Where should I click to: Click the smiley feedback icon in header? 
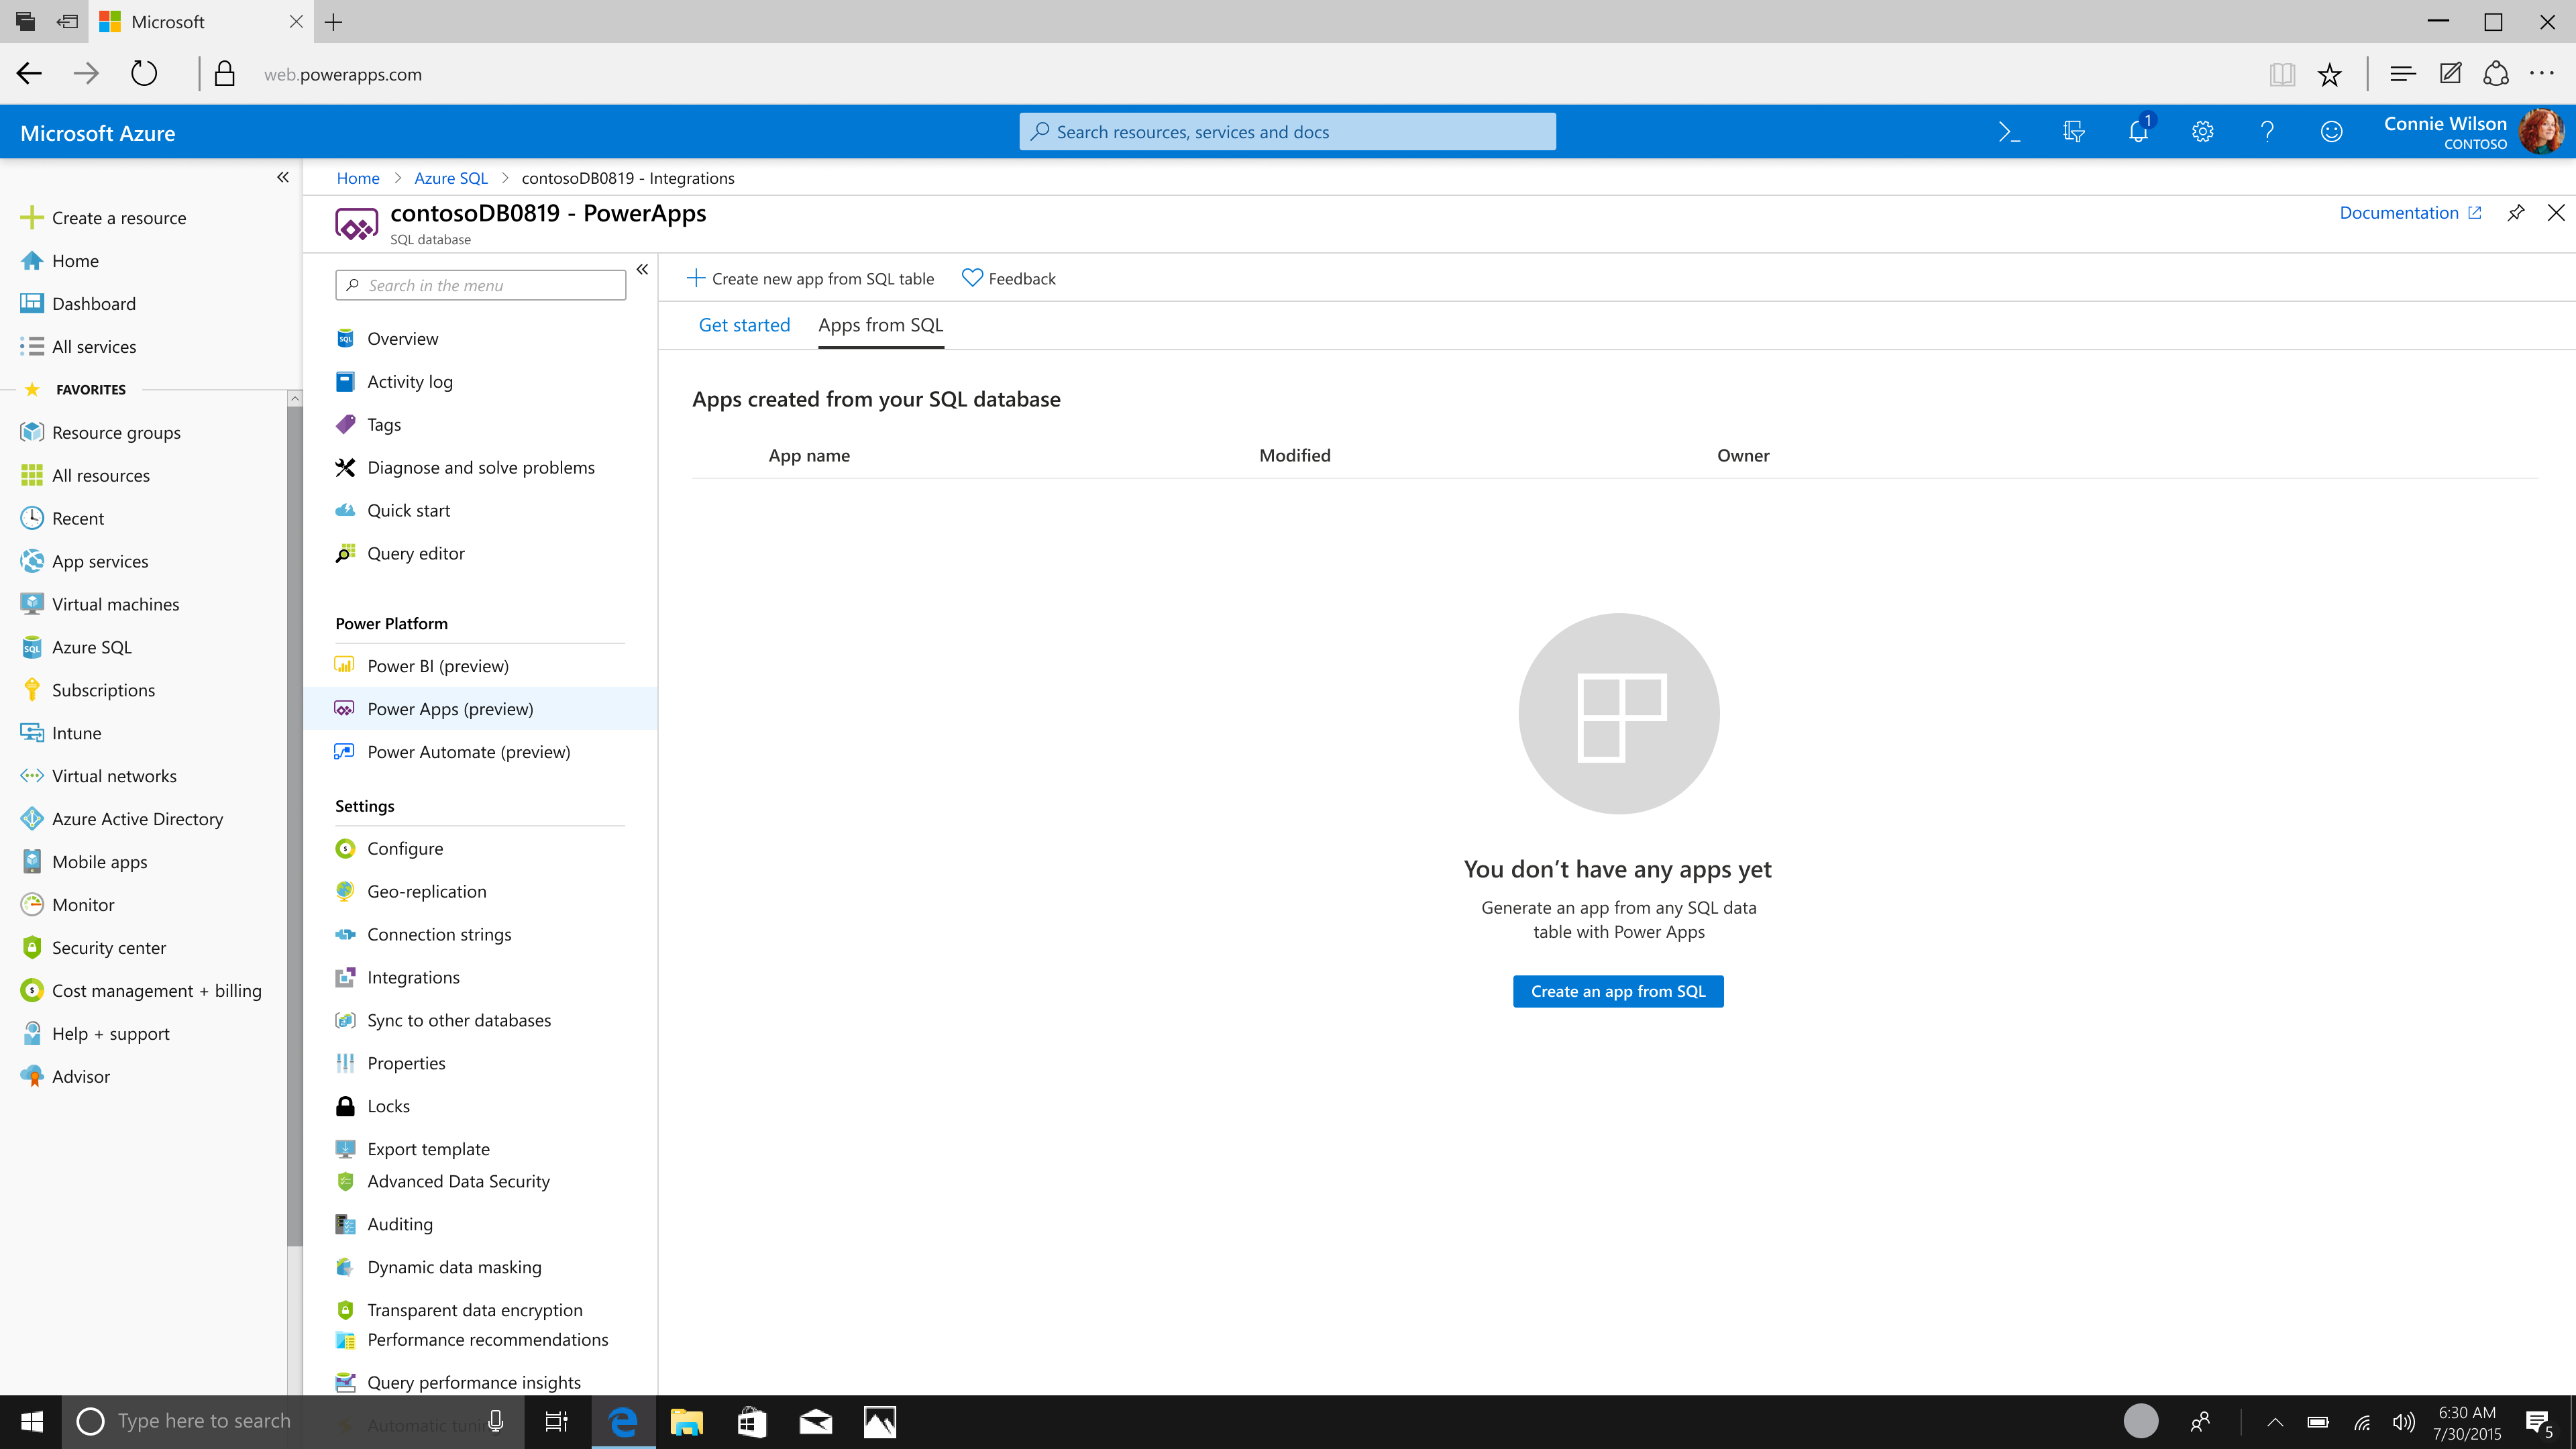tap(2331, 132)
